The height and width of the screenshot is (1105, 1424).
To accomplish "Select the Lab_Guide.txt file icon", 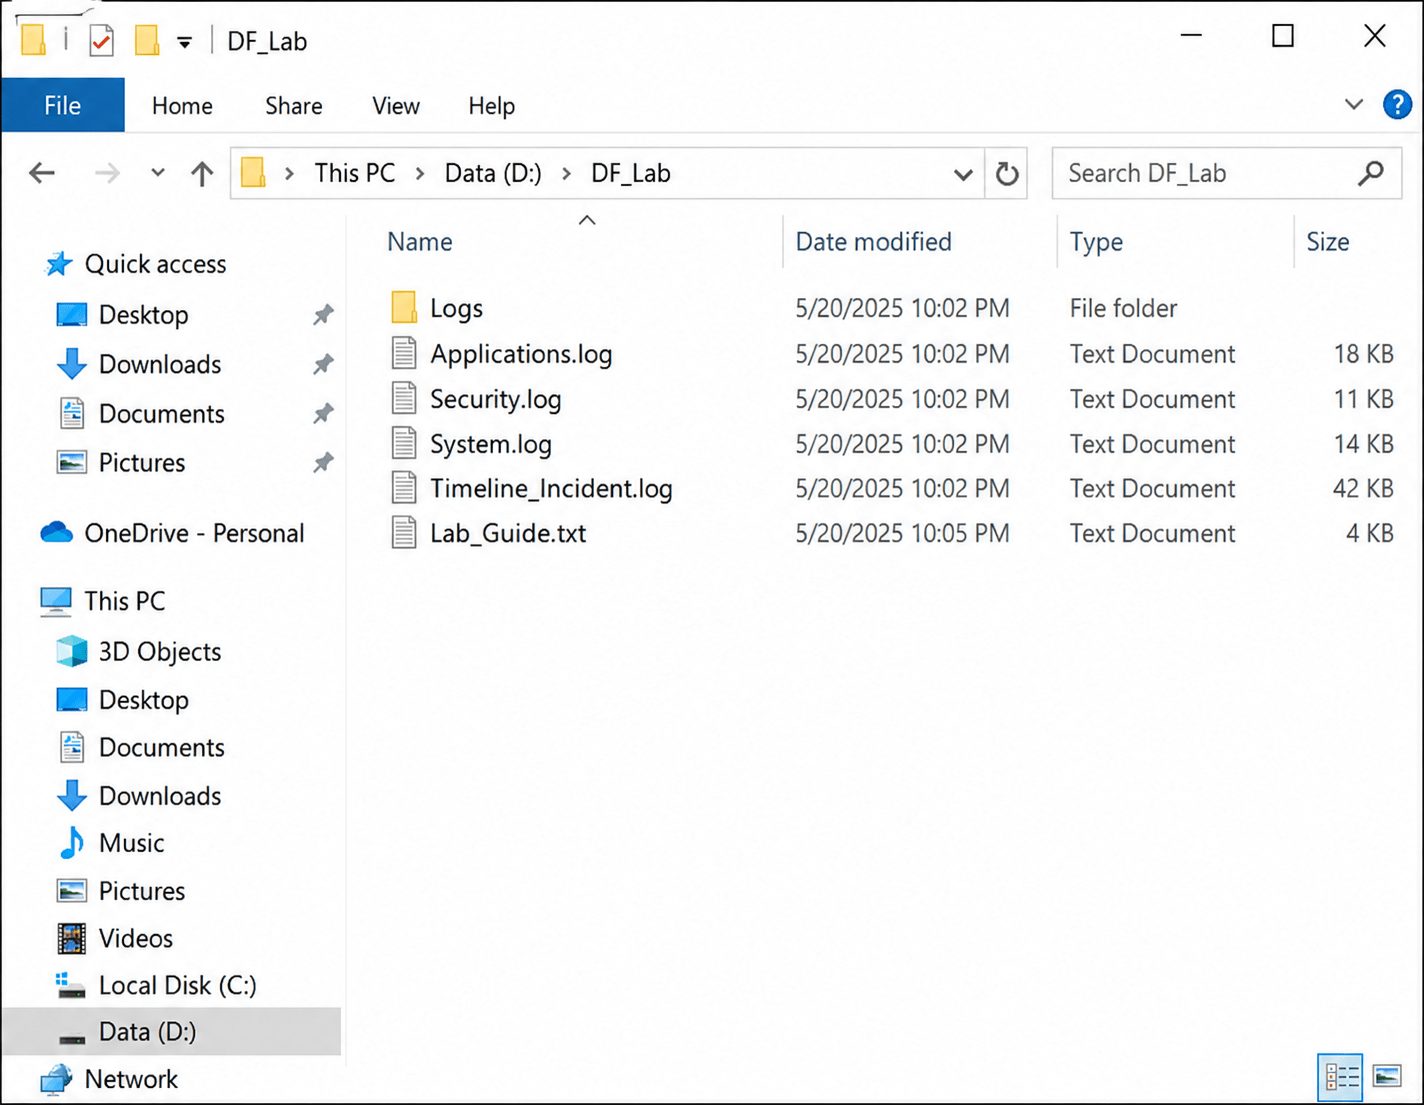I will (404, 533).
